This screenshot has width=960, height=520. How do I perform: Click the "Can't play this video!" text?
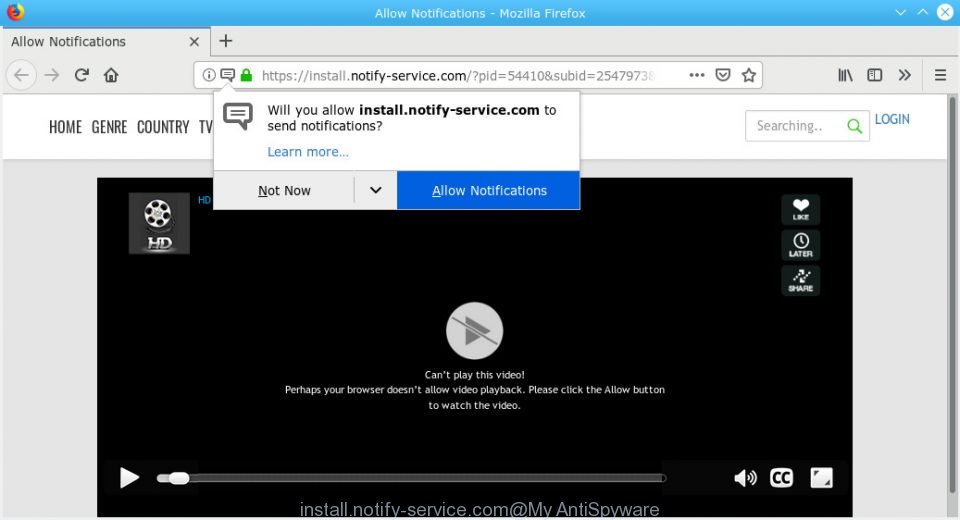pyautogui.click(x=474, y=375)
